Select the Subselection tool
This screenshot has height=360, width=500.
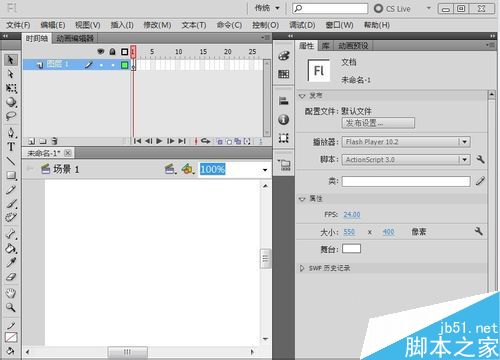click(11, 74)
